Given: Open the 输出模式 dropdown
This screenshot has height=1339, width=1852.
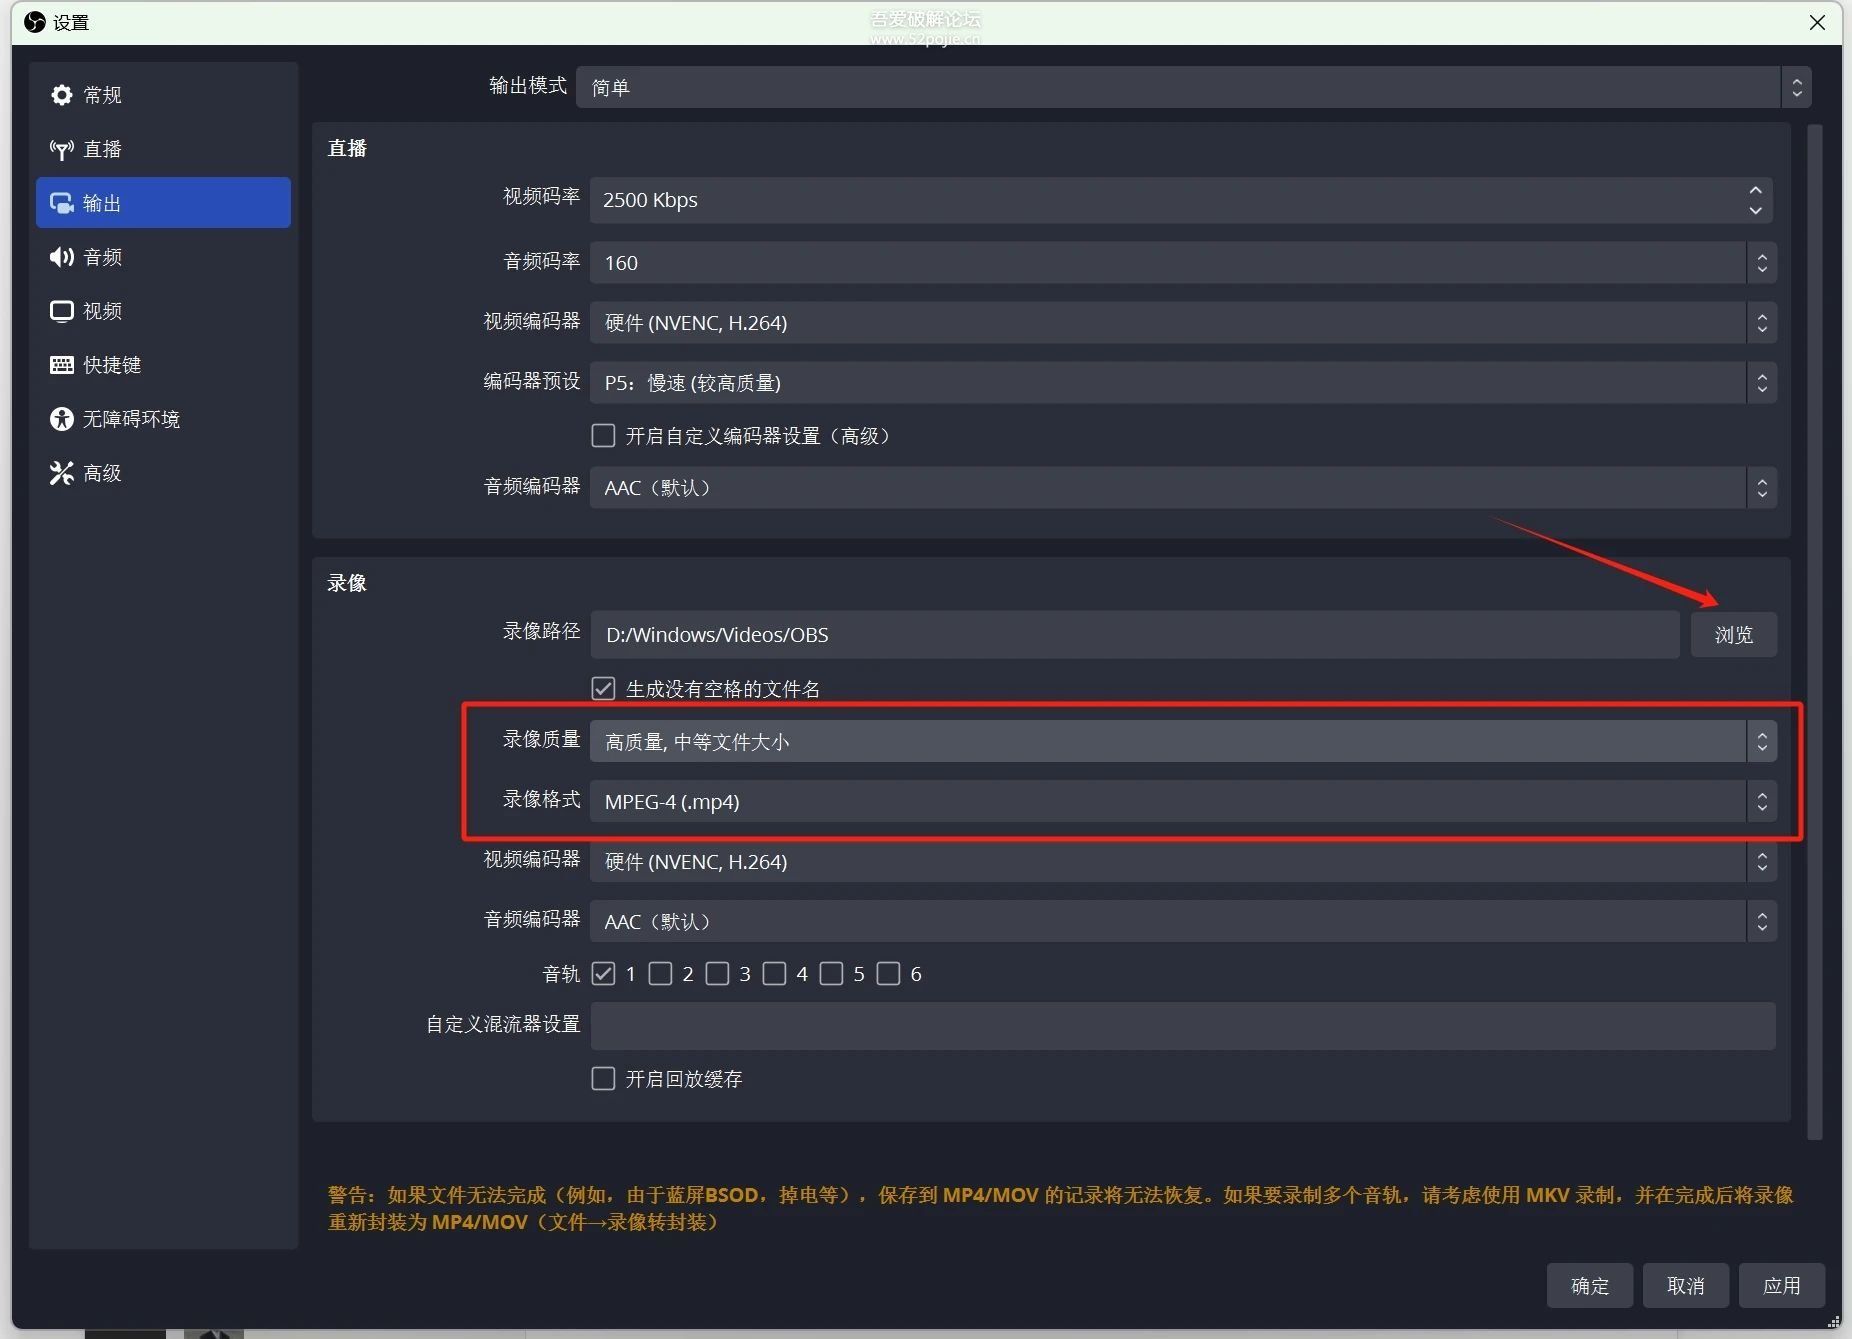Looking at the screenshot, I should click(x=1190, y=87).
